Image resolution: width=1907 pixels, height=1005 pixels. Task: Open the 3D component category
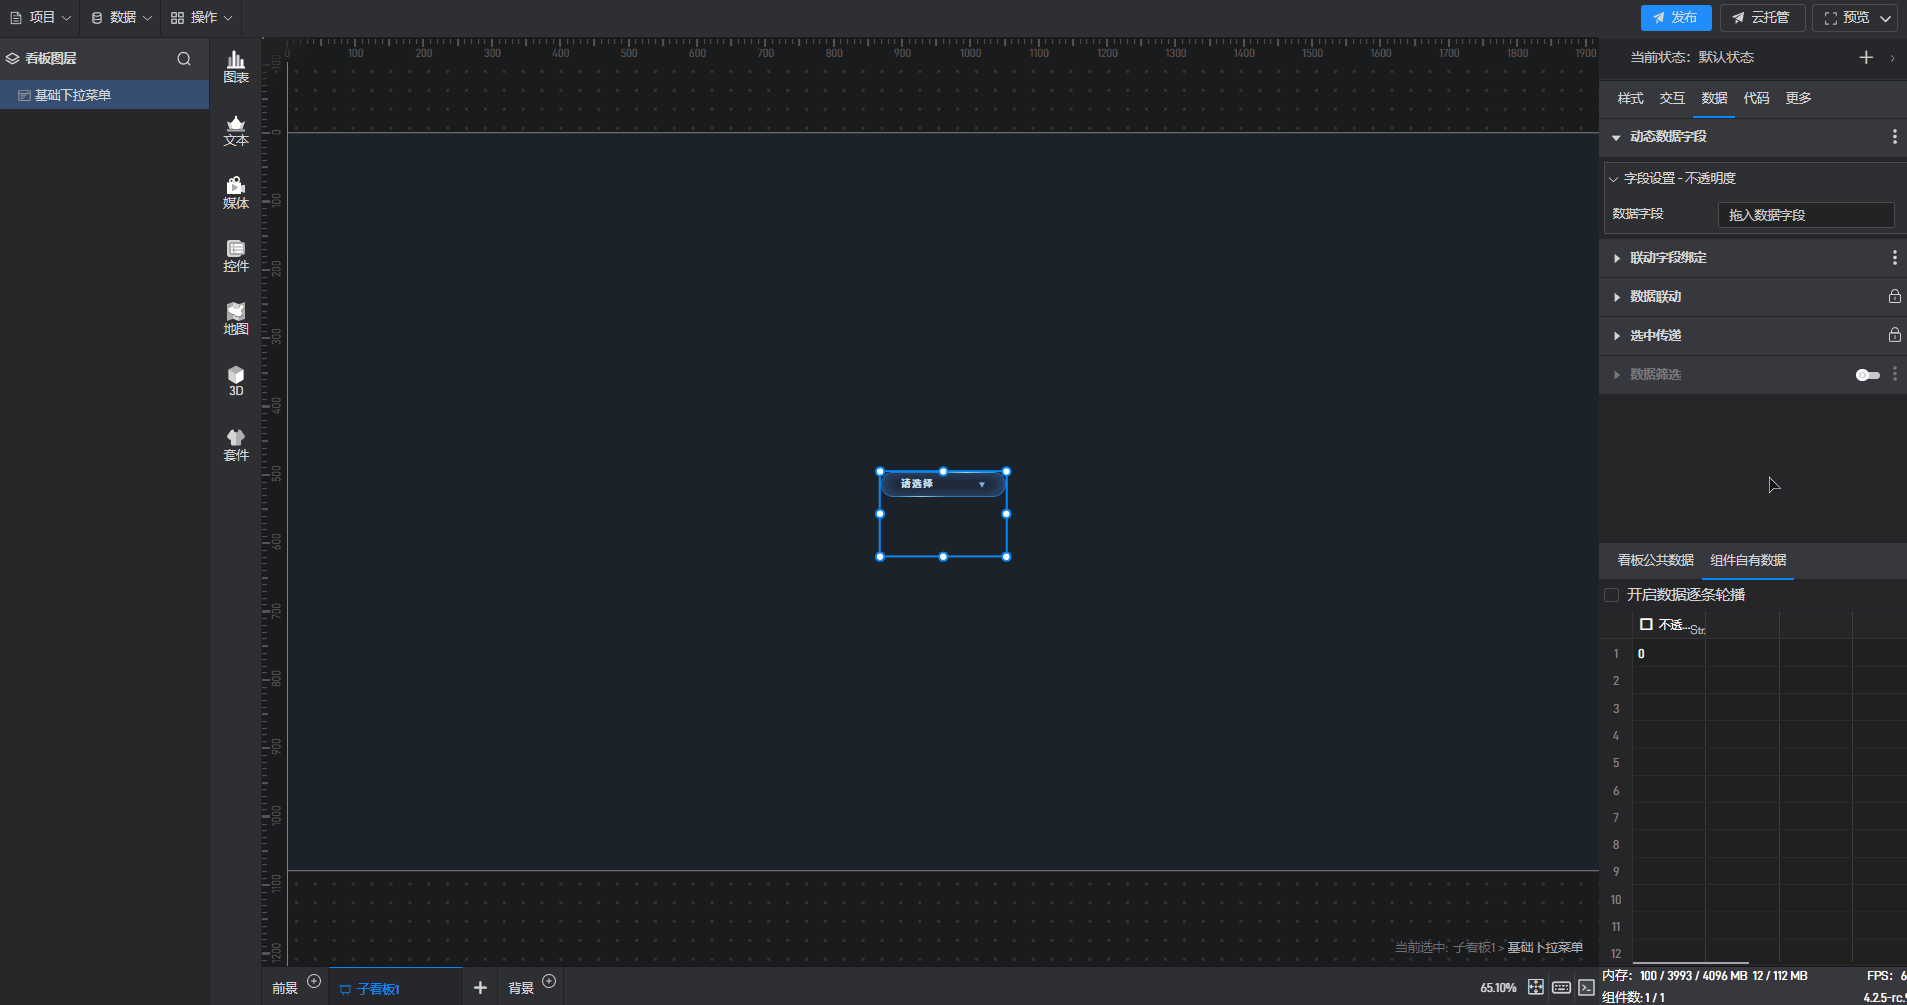[236, 381]
